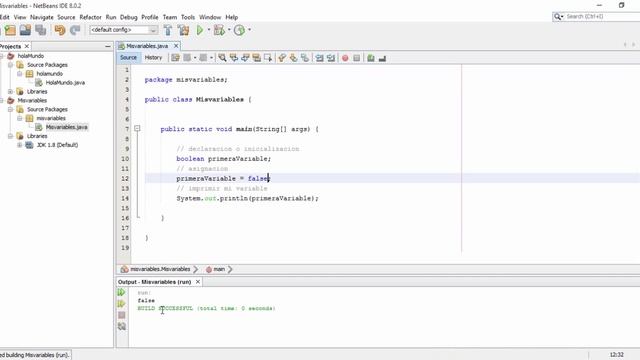
Task: Click the Output settings icon below Stop
Action: [x=122, y=327]
